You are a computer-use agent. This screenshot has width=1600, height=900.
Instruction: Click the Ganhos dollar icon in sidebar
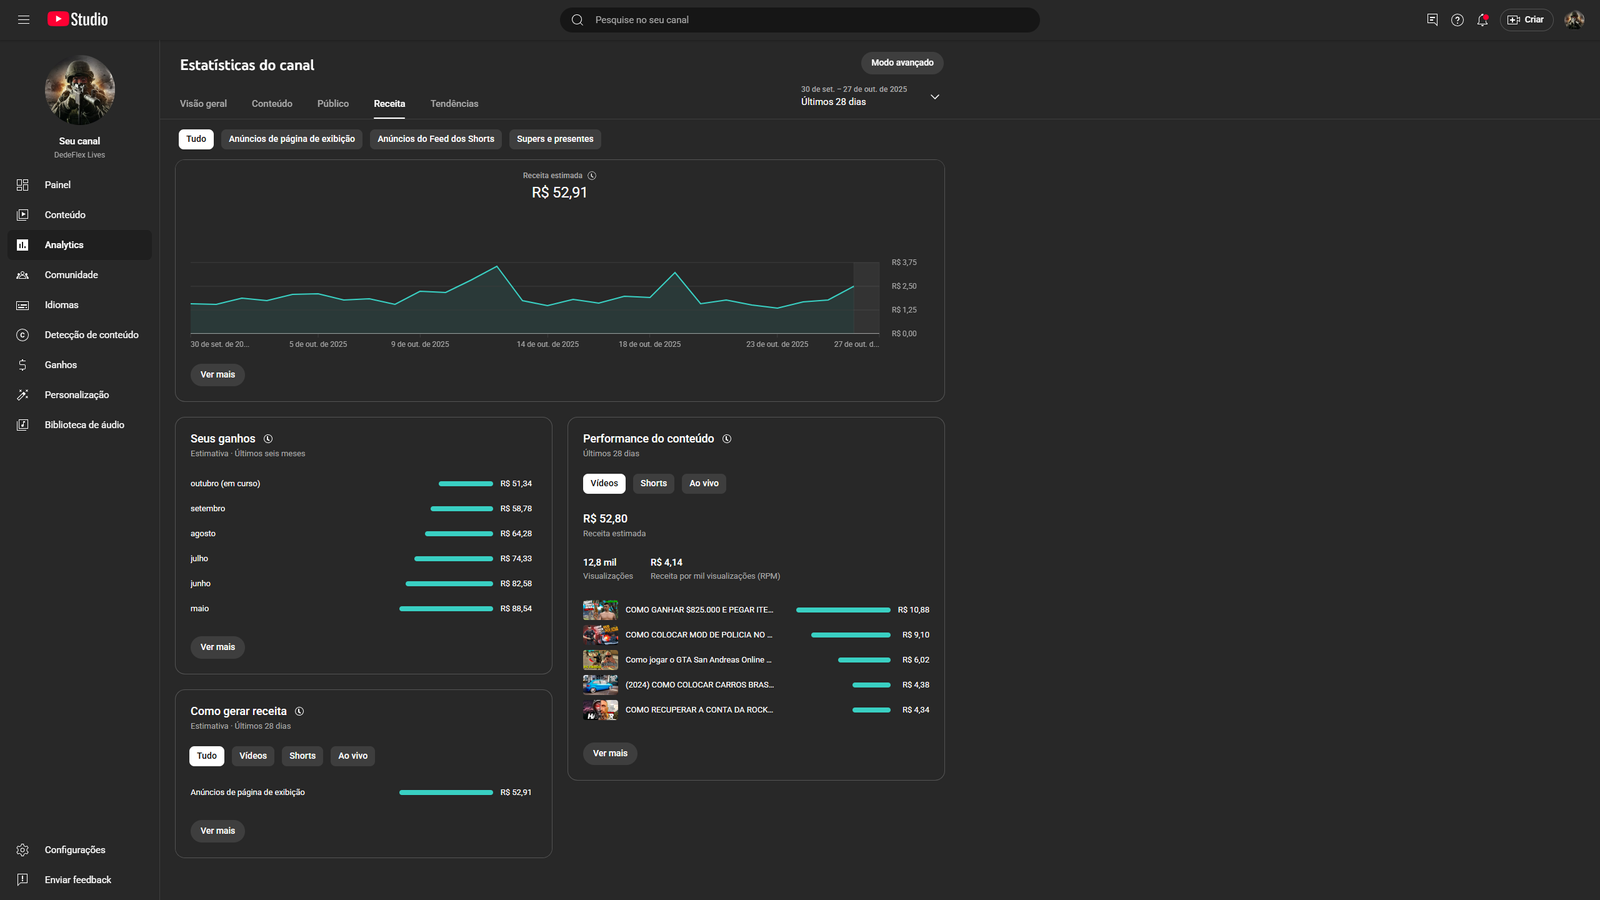23,365
